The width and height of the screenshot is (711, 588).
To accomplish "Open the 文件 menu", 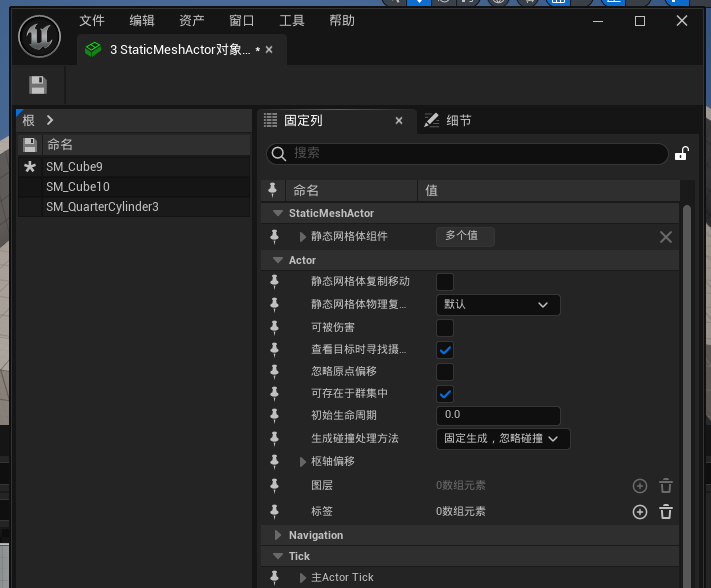I will point(91,21).
